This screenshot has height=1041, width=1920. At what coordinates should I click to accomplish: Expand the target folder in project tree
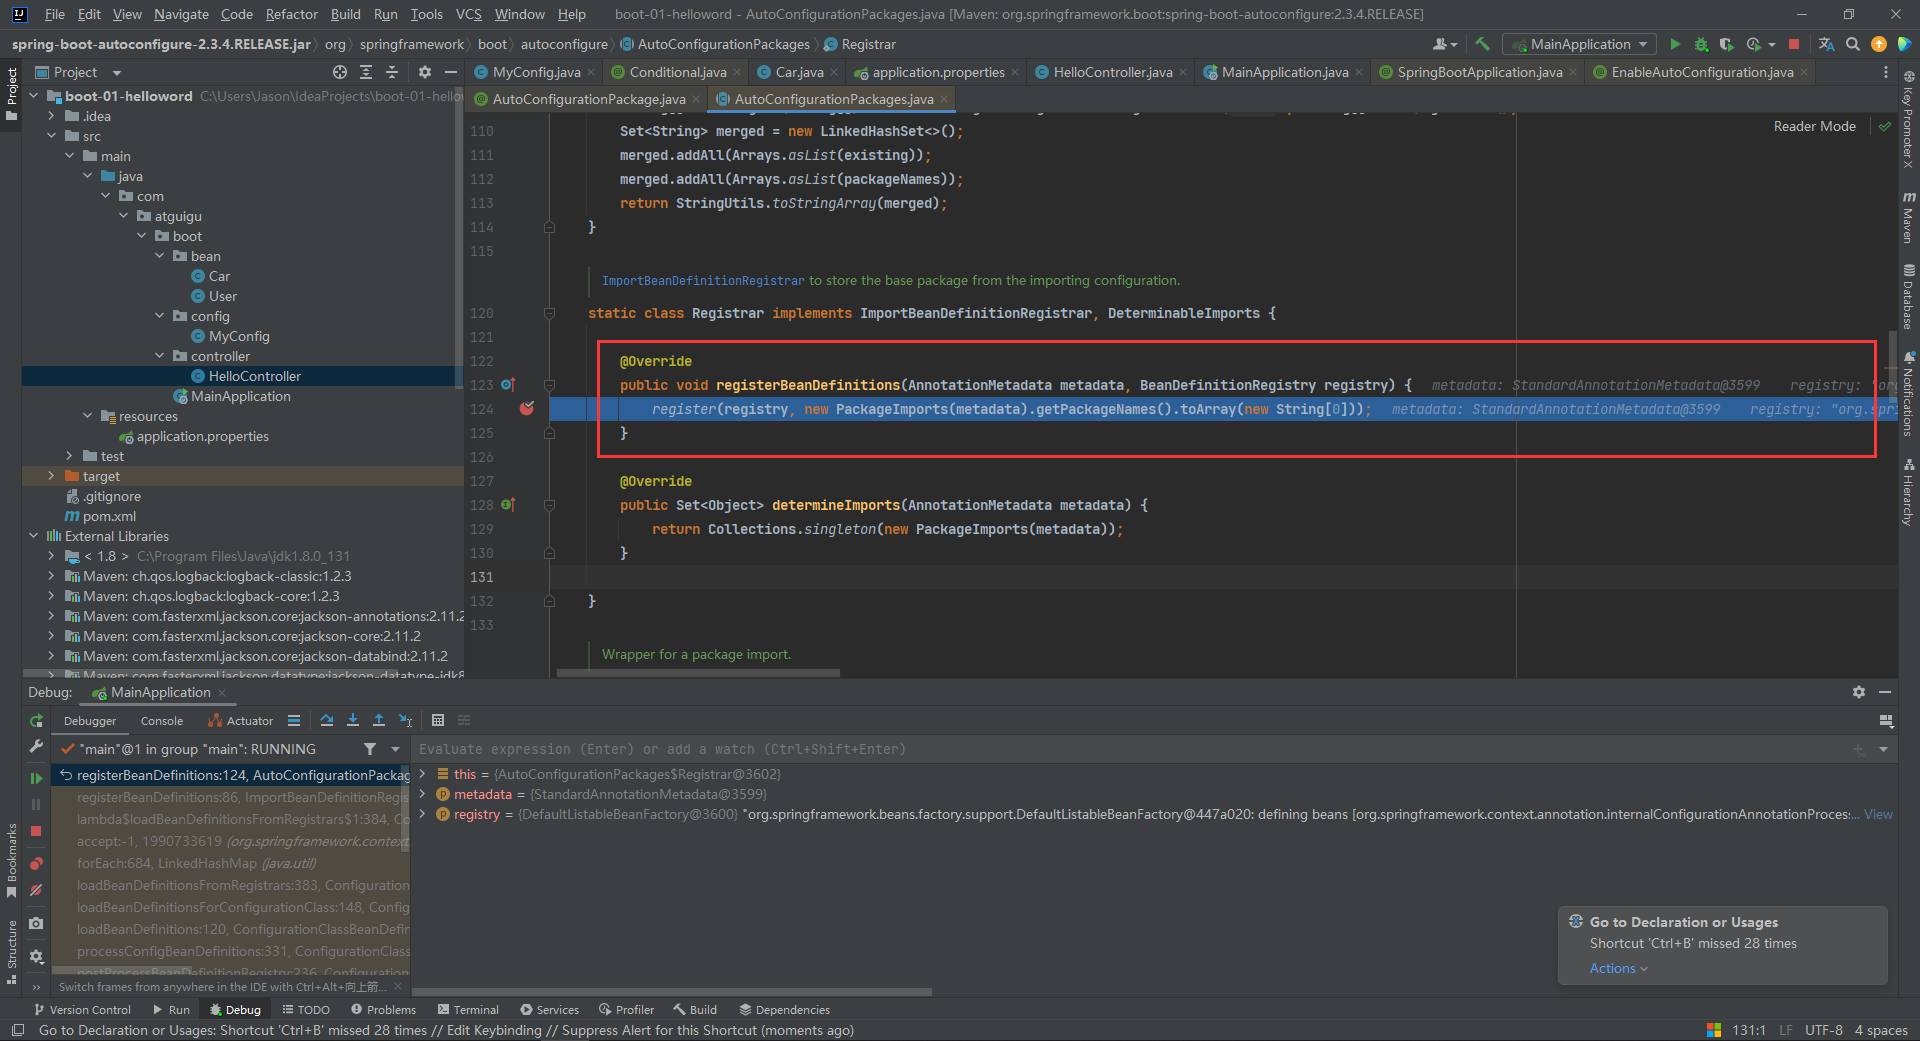click(x=51, y=476)
